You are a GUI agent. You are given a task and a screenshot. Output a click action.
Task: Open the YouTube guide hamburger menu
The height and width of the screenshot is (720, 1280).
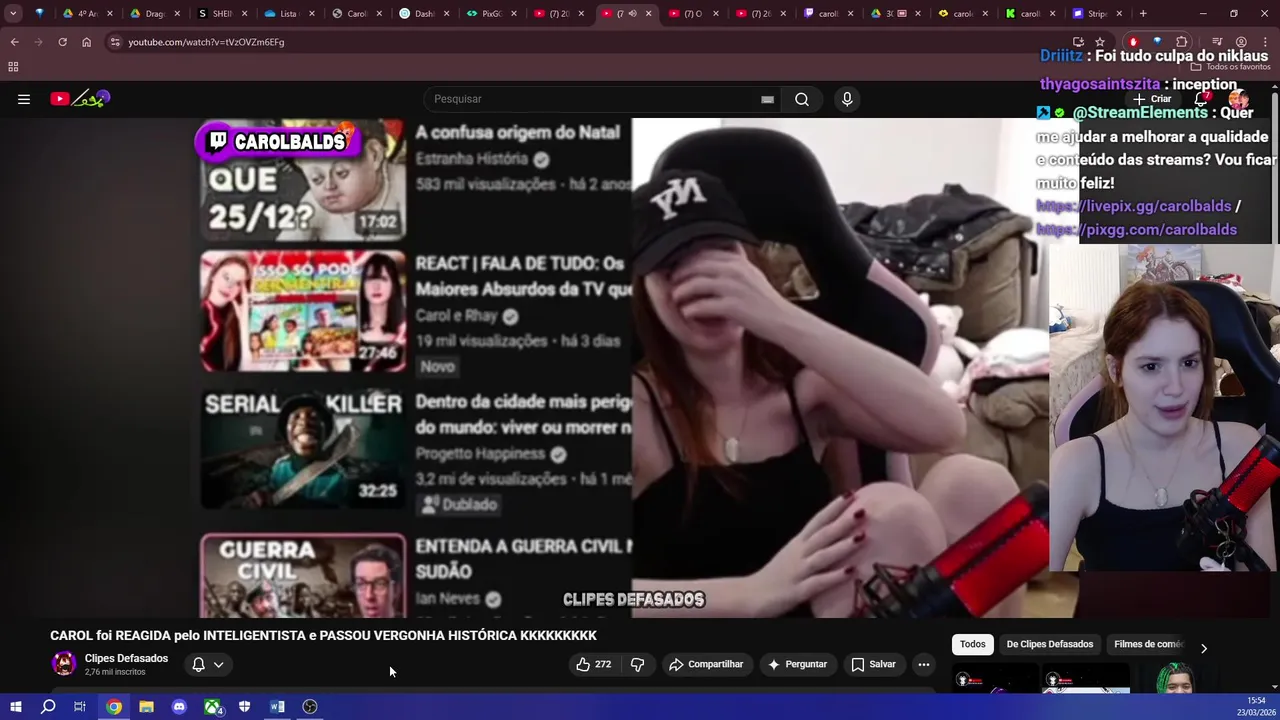(24, 99)
